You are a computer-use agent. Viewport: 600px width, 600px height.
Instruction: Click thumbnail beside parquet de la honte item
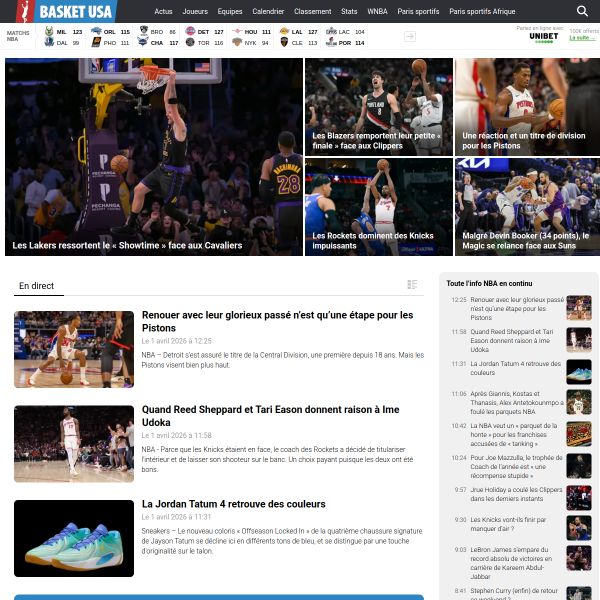pyautogui.click(x=579, y=434)
